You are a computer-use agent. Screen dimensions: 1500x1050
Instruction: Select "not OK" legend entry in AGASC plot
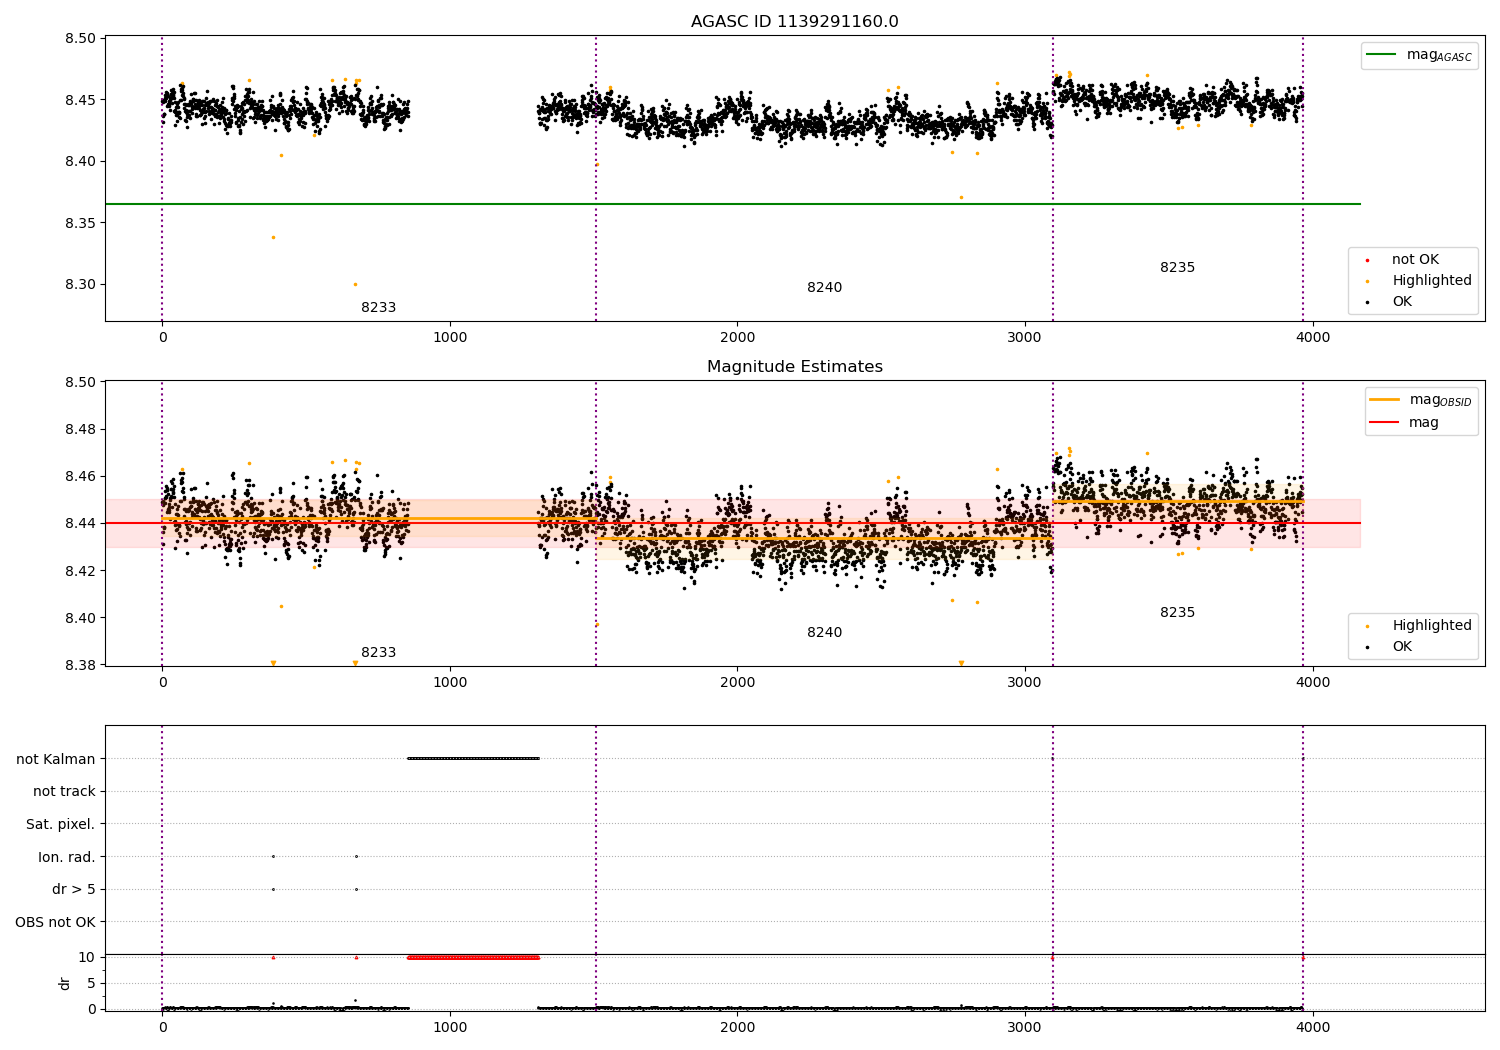tap(1415, 260)
